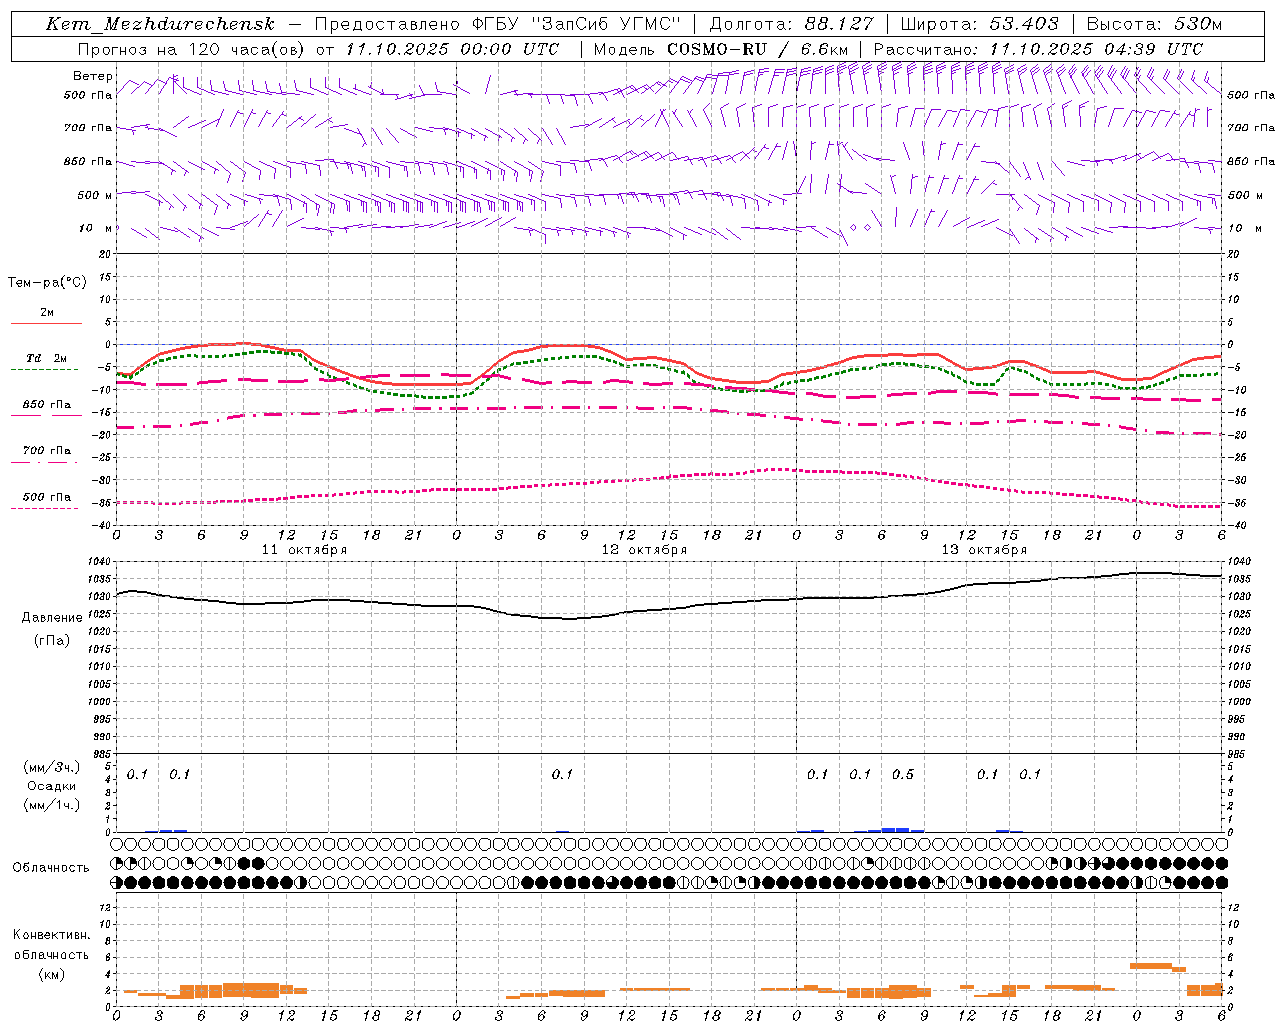Image resolution: width=1280 pixels, height=1024 pixels.
Task: Select the 'Облачность' cloud cover label
Action: click(51, 867)
